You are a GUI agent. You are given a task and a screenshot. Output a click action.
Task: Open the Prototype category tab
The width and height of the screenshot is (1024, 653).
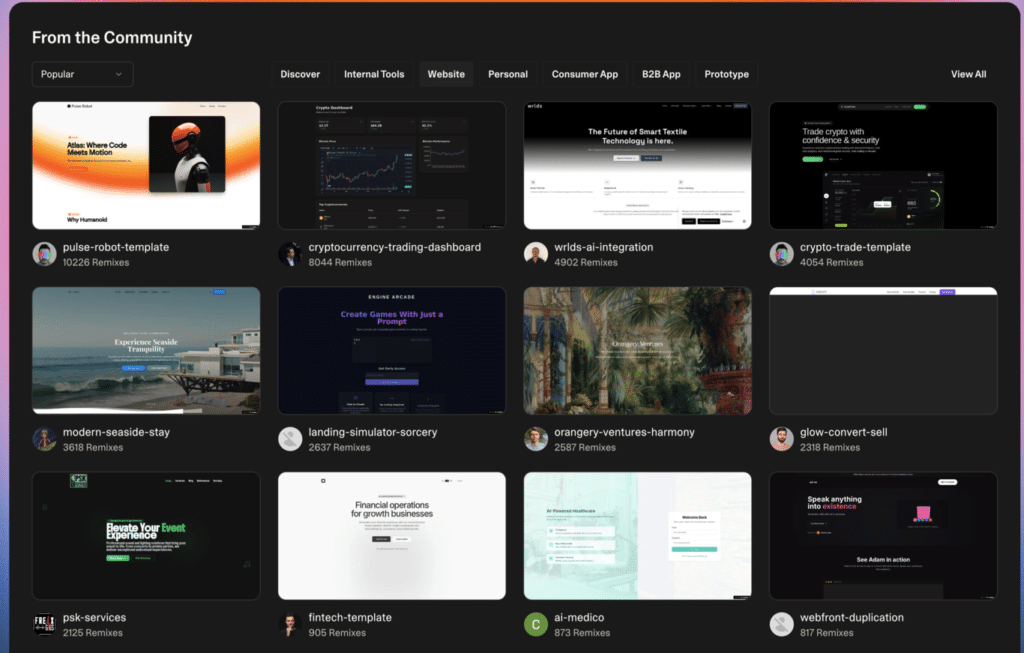[726, 74]
